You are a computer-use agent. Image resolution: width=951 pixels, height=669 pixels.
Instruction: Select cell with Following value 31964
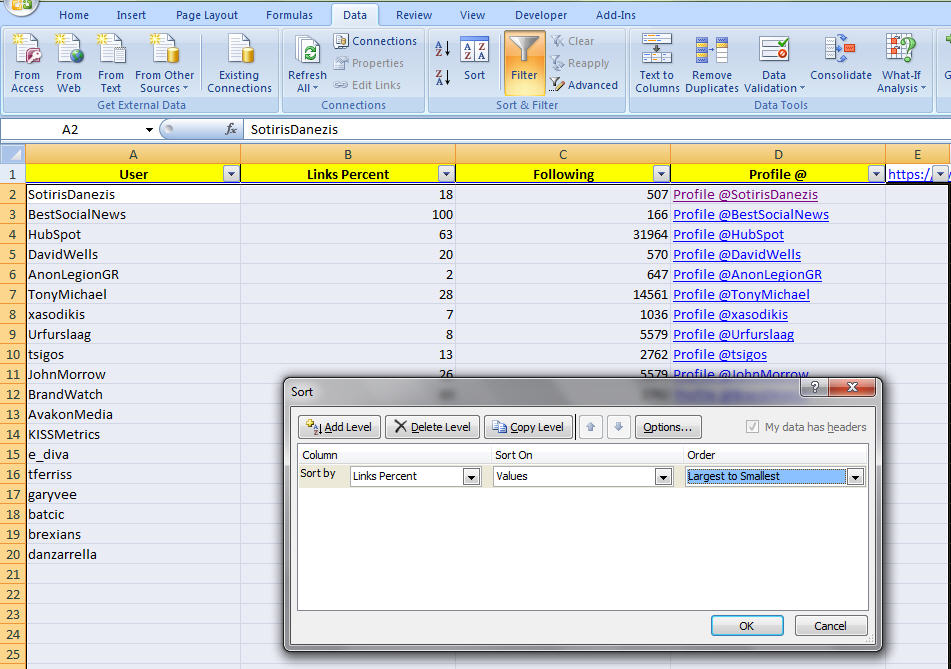coord(563,235)
